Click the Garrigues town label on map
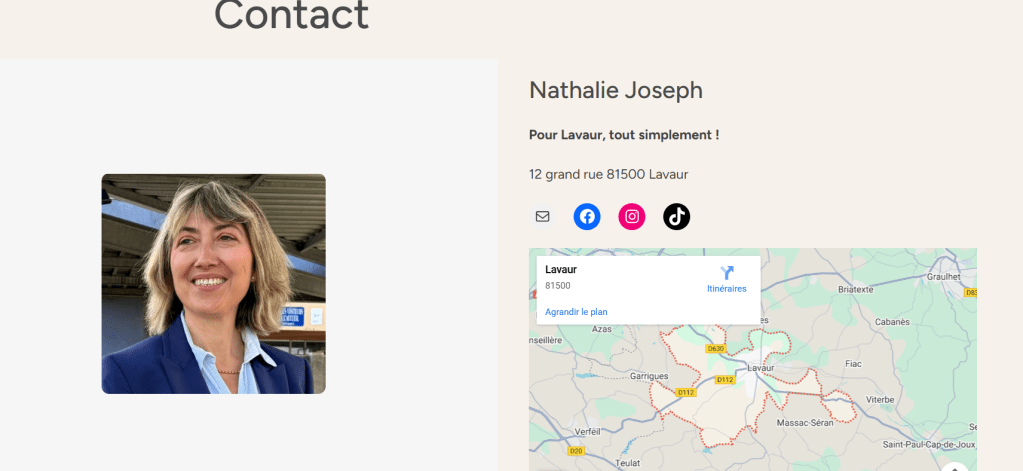 pos(649,376)
